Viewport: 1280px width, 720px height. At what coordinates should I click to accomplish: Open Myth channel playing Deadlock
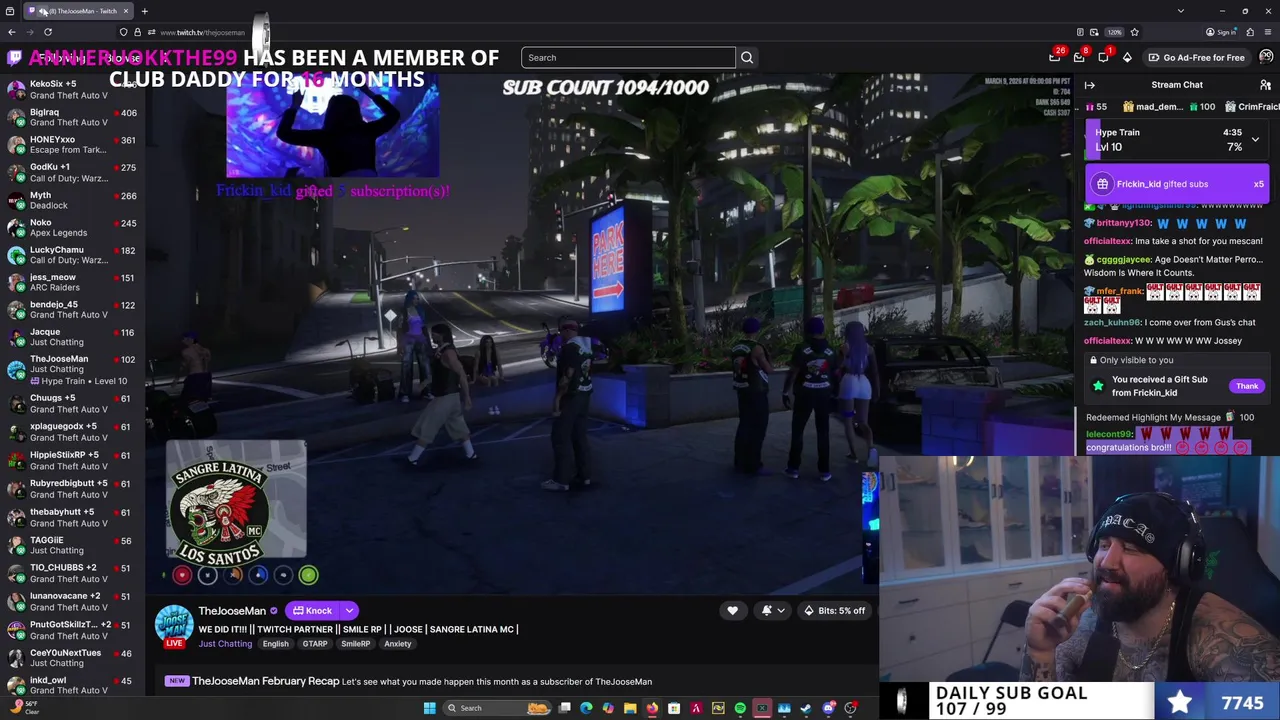[72, 200]
